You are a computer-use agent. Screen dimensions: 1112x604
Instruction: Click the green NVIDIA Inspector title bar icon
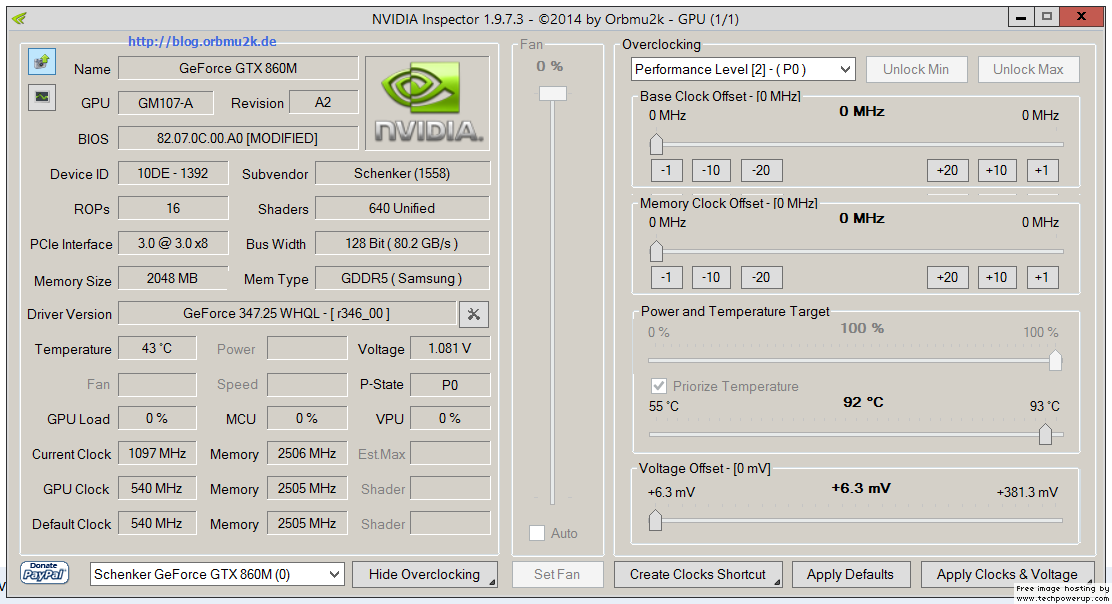click(20, 18)
